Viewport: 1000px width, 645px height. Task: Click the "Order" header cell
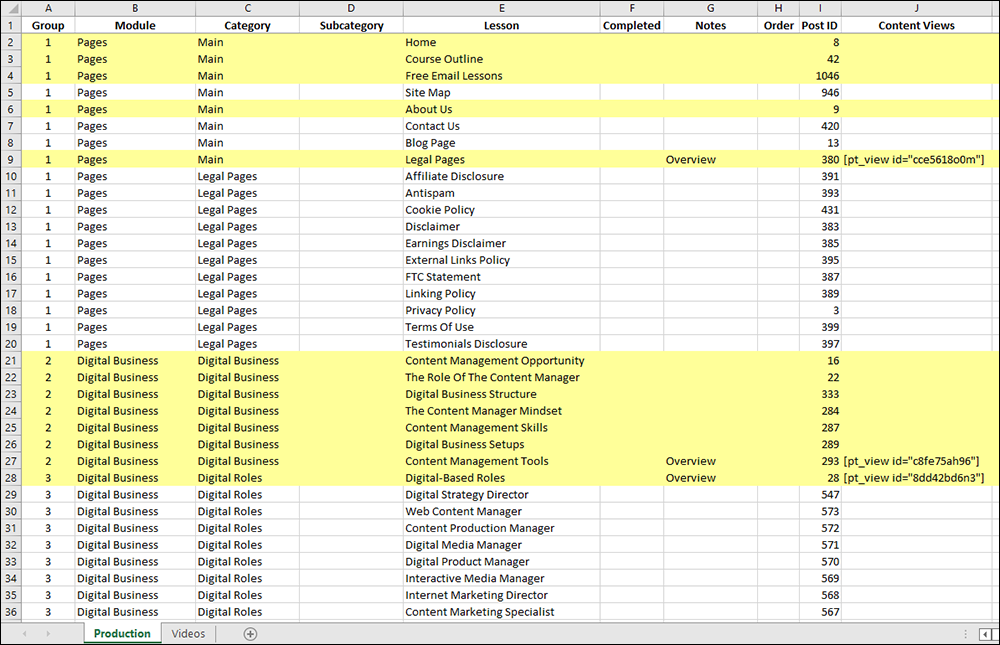point(778,26)
